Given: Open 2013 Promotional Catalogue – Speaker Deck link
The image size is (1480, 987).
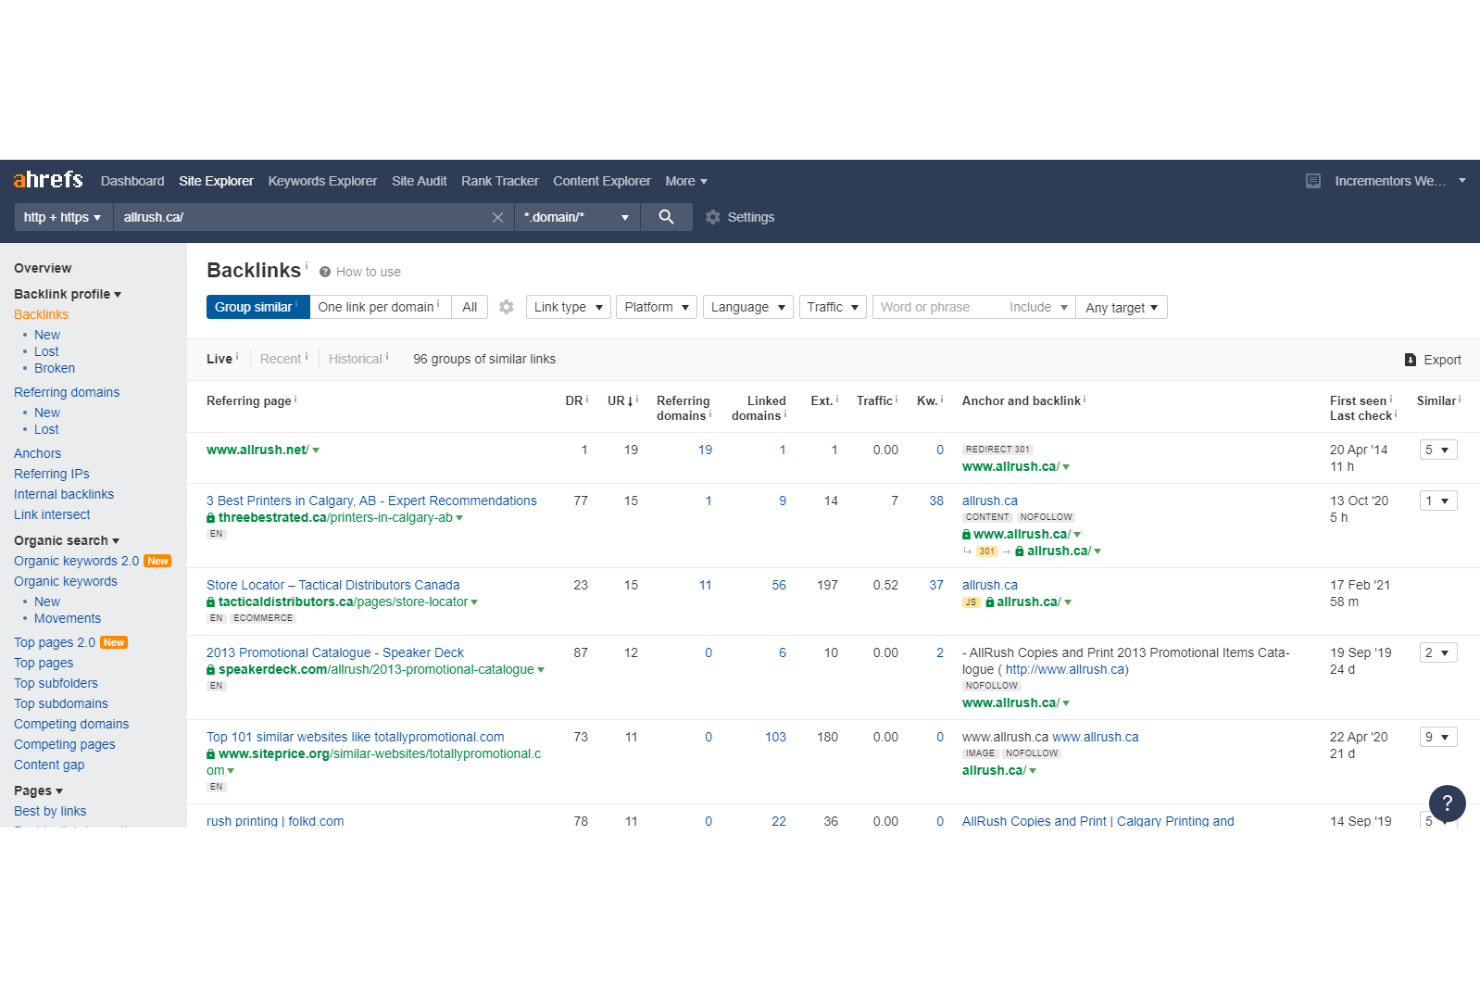Looking at the screenshot, I should coord(335,653).
